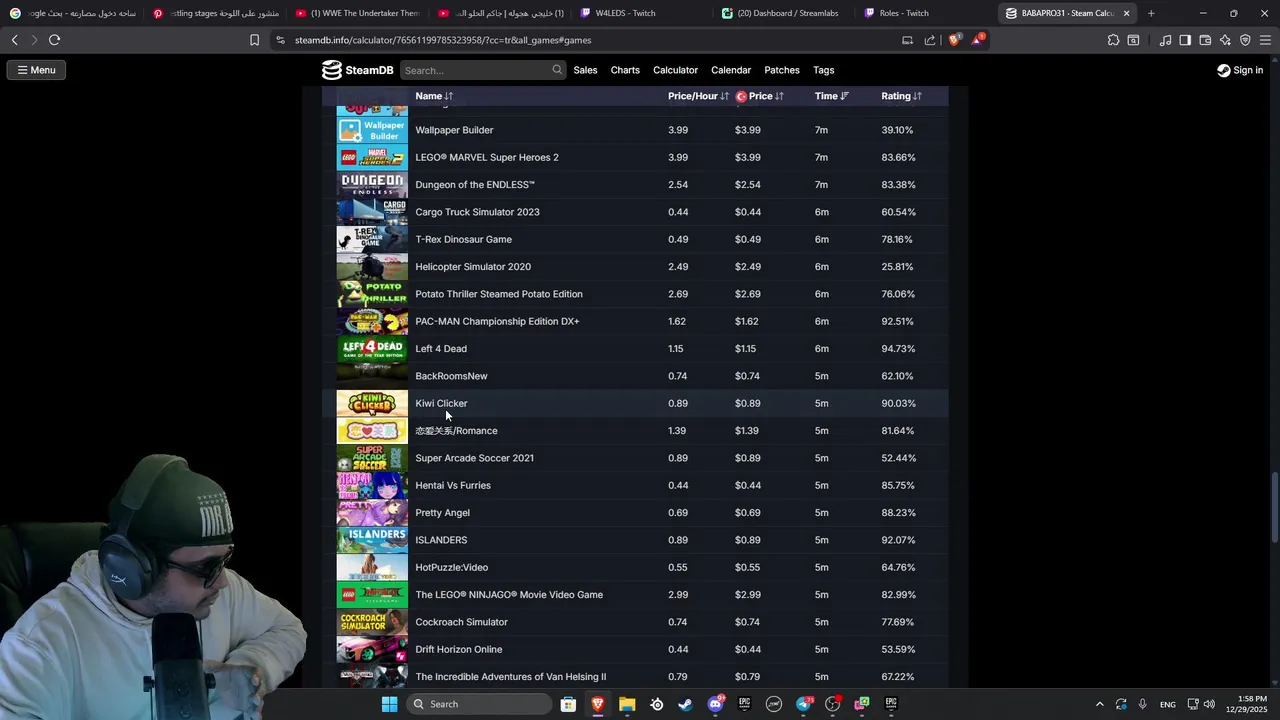Open Steam from the taskbar

pyautogui.click(x=685, y=704)
